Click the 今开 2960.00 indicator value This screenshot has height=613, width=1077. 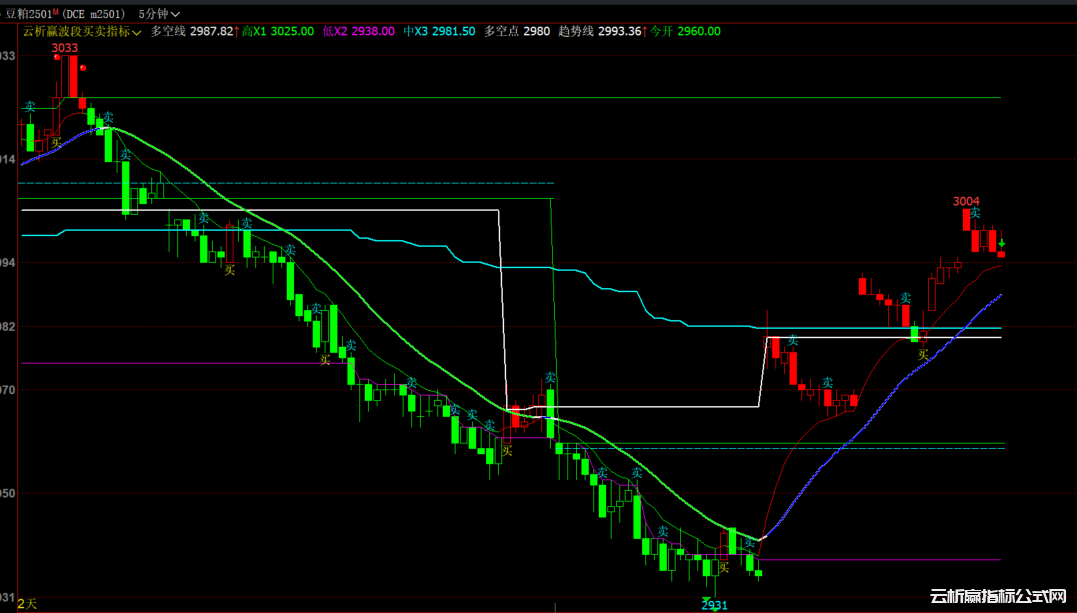click(x=685, y=32)
